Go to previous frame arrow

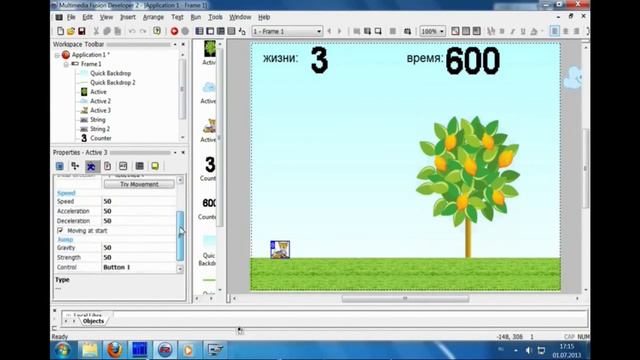coord(329,31)
